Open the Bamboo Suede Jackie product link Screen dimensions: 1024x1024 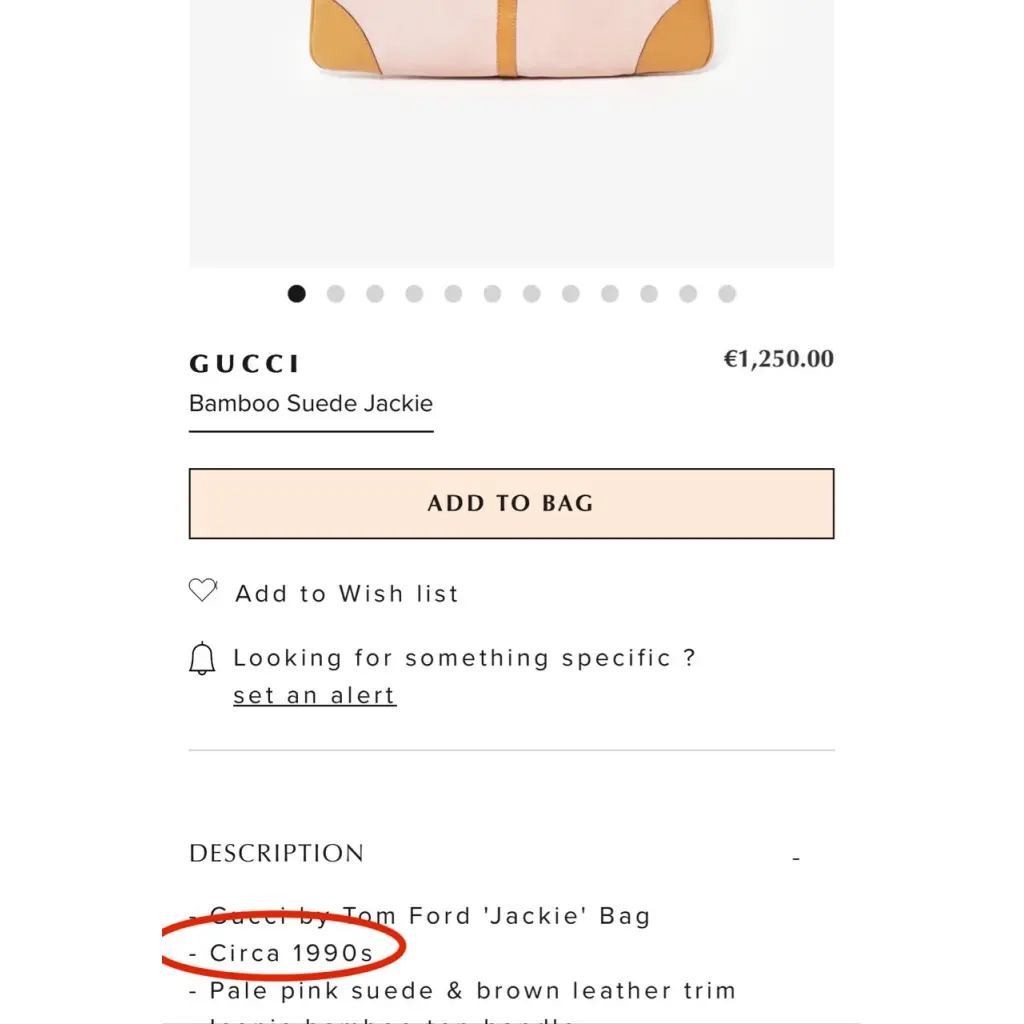311,404
